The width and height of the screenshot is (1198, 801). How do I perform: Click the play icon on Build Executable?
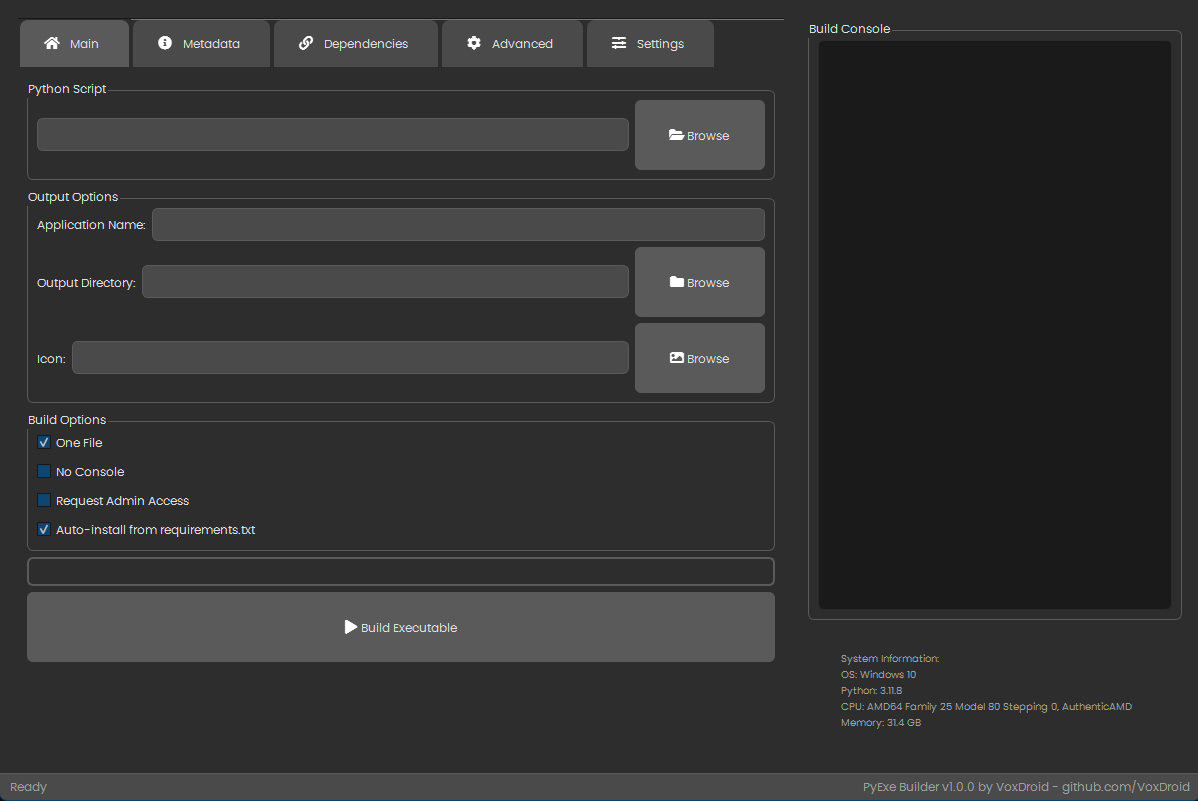coord(351,627)
